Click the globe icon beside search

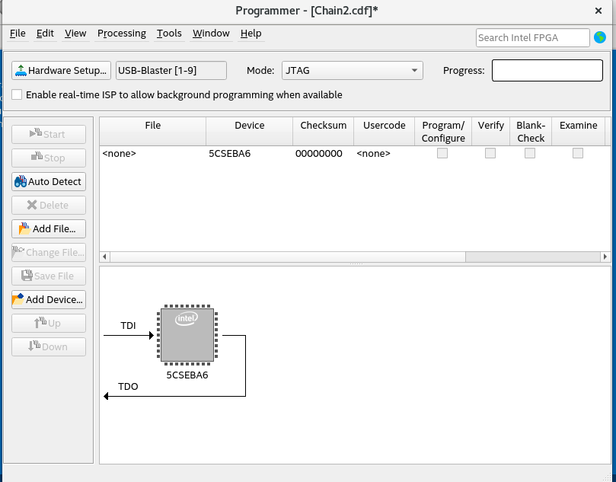[x=600, y=38]
